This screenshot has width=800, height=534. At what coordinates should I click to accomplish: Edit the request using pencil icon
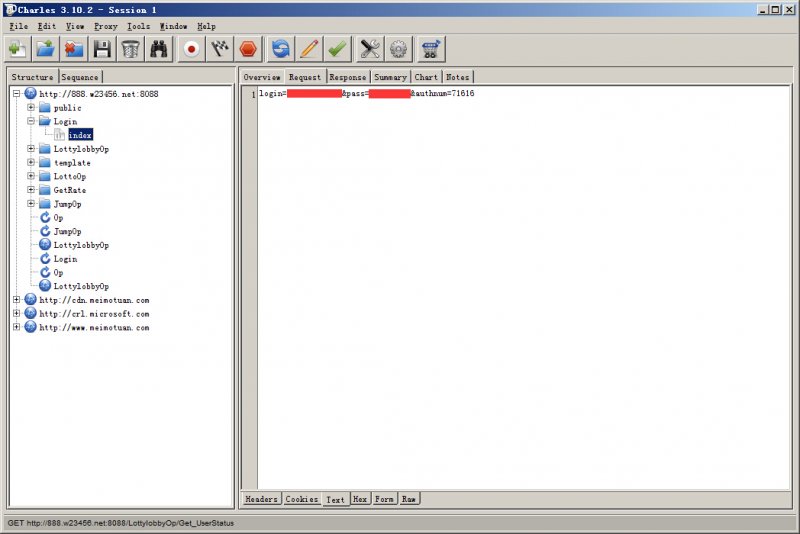[309, 49]
